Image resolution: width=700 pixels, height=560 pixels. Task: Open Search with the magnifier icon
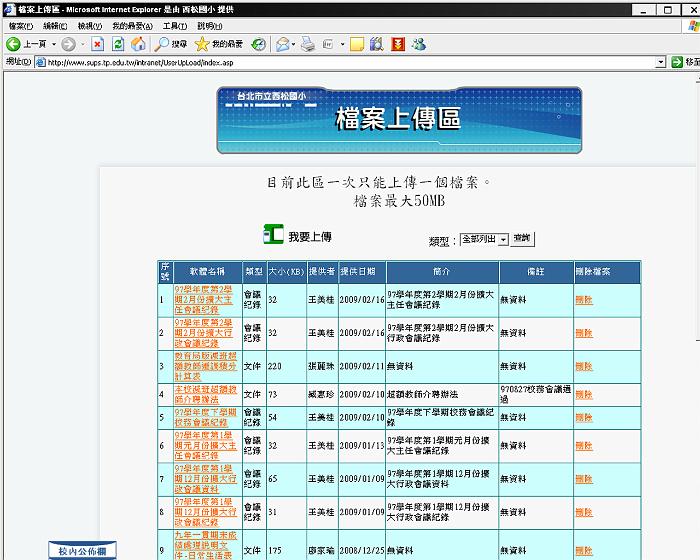tap(161, 44)
